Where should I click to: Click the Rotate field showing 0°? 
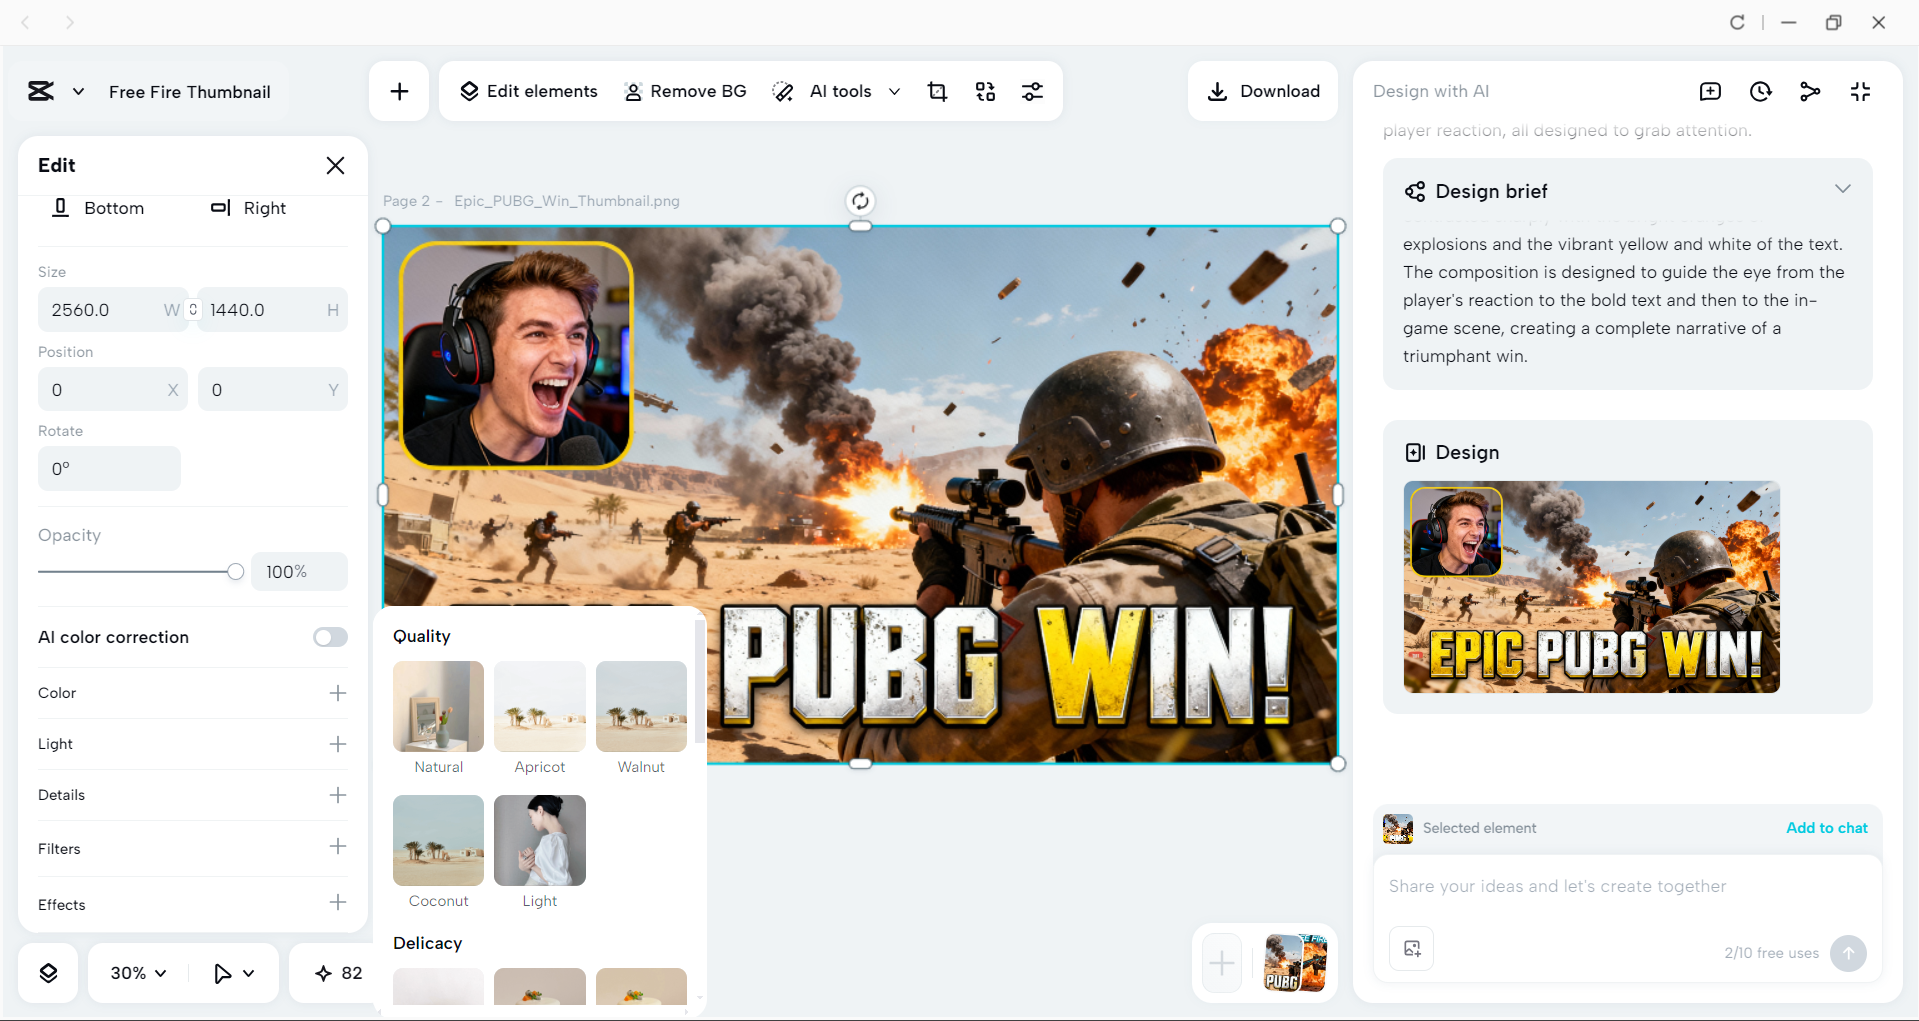pos(109,469)
